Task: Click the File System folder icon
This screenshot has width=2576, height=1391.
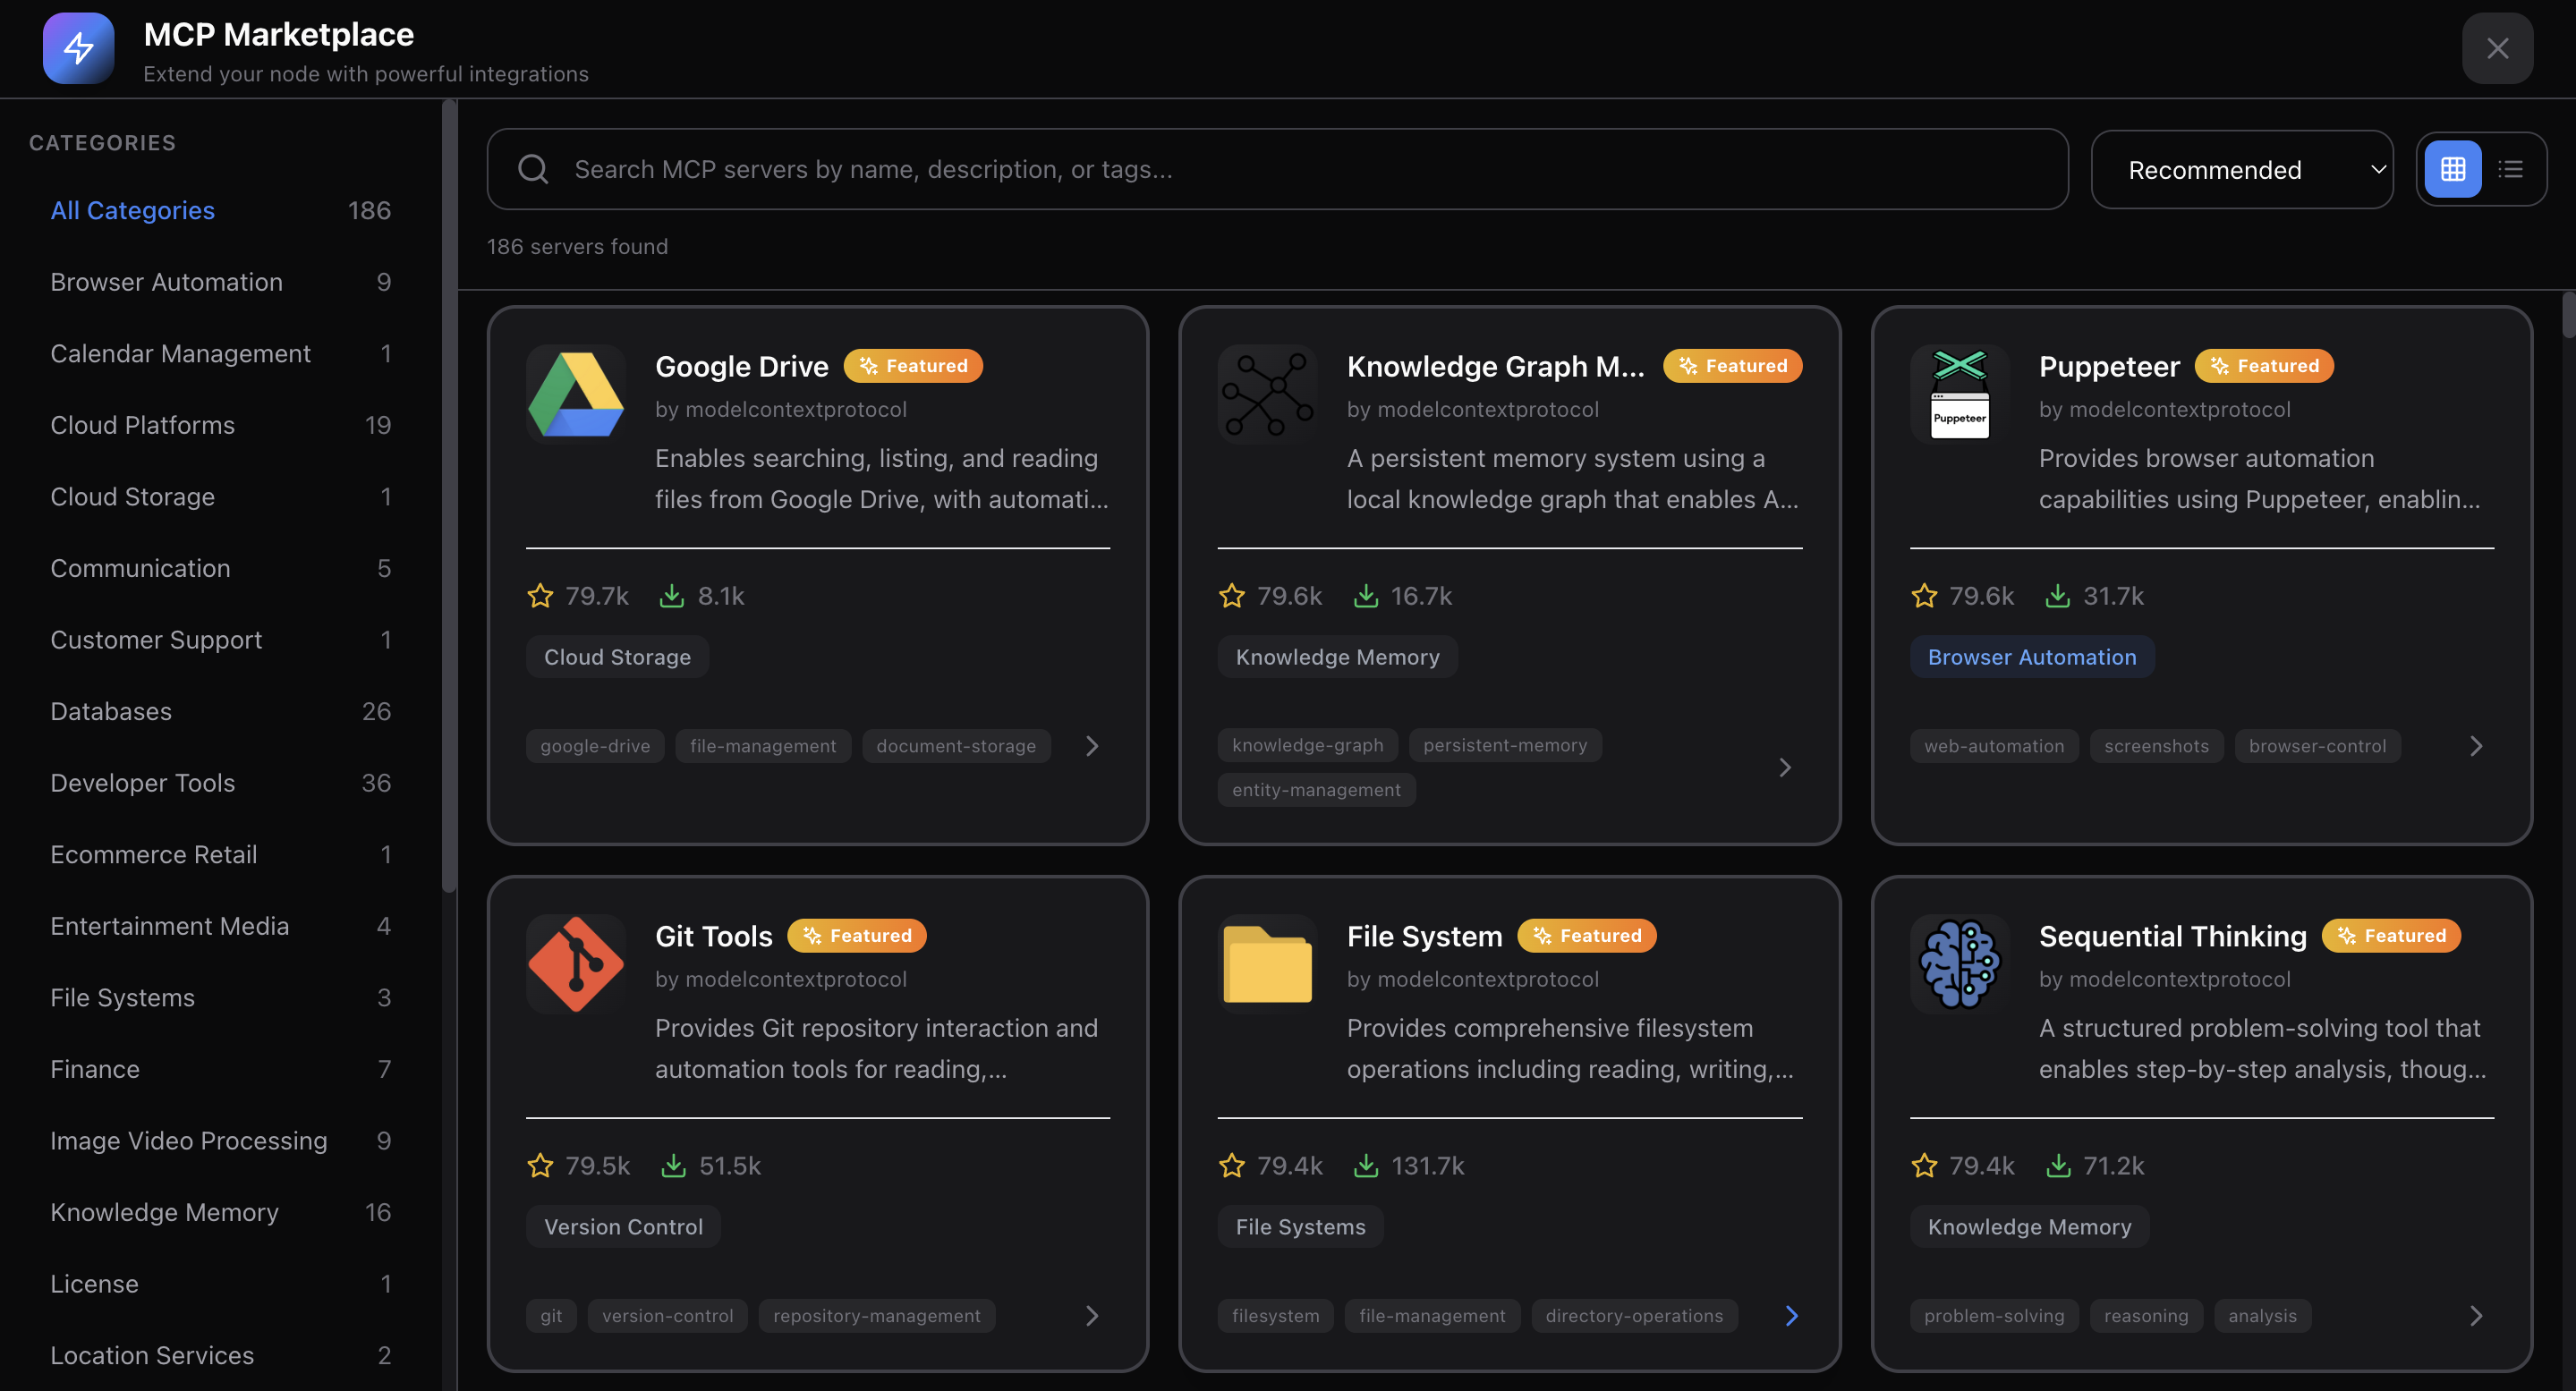Action: click(x=1267, y=964)
